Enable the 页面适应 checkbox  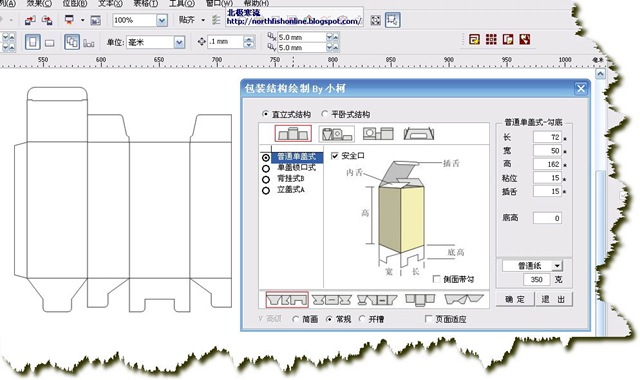coord(429,319)
